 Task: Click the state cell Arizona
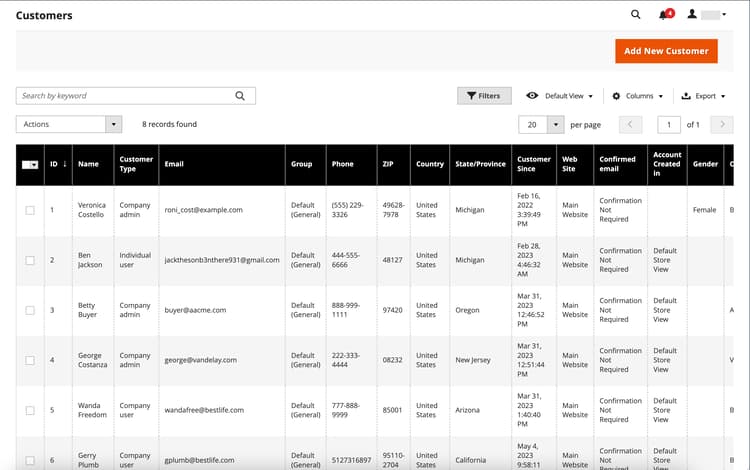coord(467,410)
